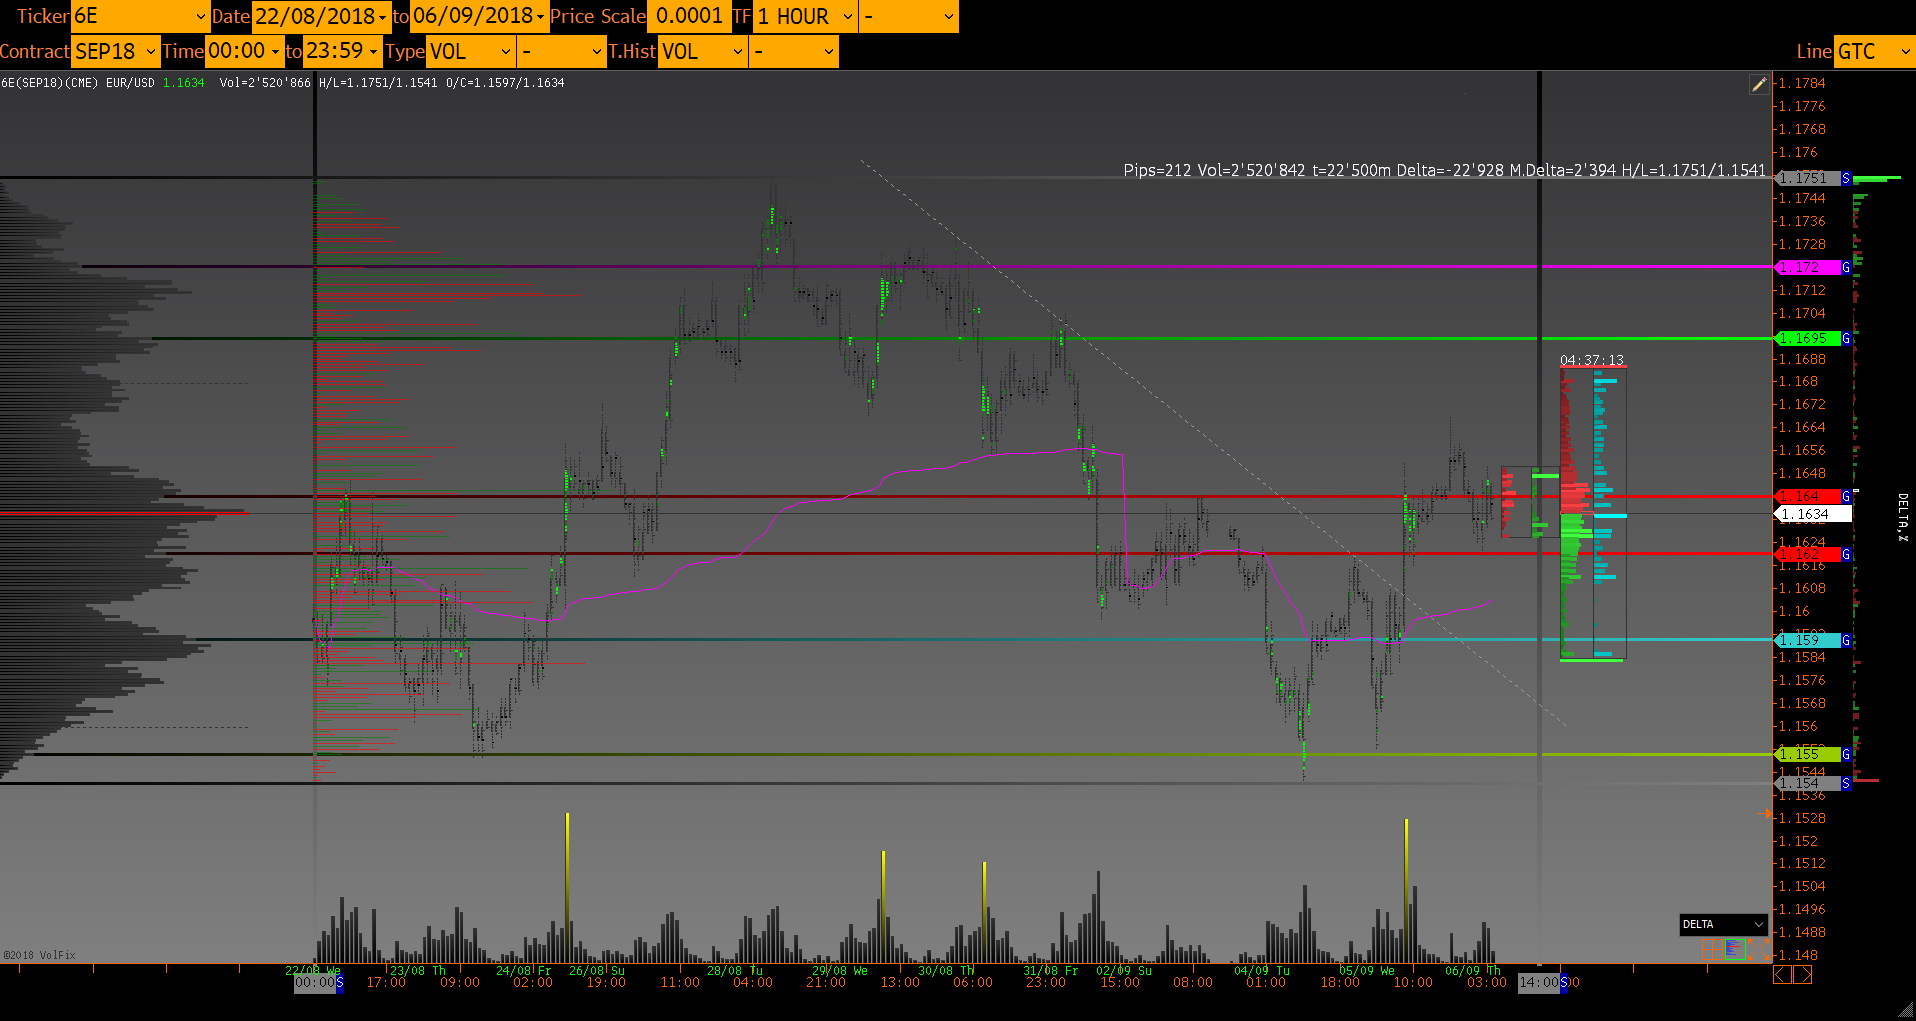
Task: Toggle the G marker on the 1.159 level
Action: 1846,640
